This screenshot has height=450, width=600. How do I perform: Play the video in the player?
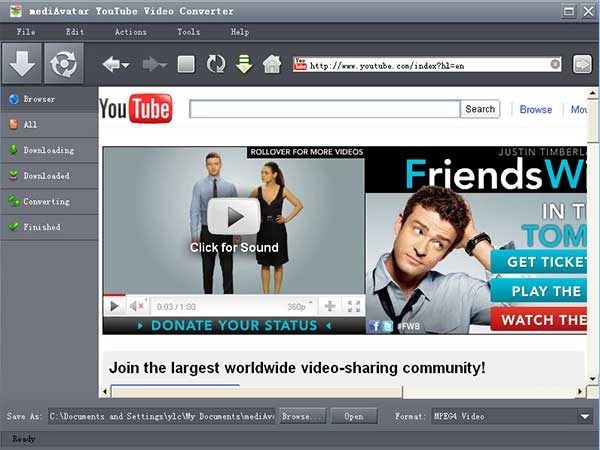[114, 306]
